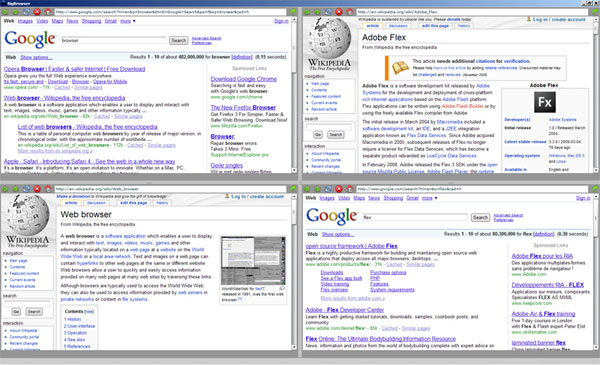Screen dimensions: 600x365
Task: Go back in top-left Google browser pane
Action: [5, 12]
